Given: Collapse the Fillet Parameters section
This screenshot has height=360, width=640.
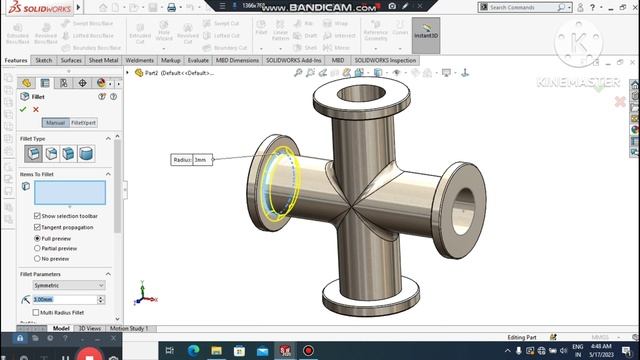Looking at the screenshot, I should tap(108, 274).
